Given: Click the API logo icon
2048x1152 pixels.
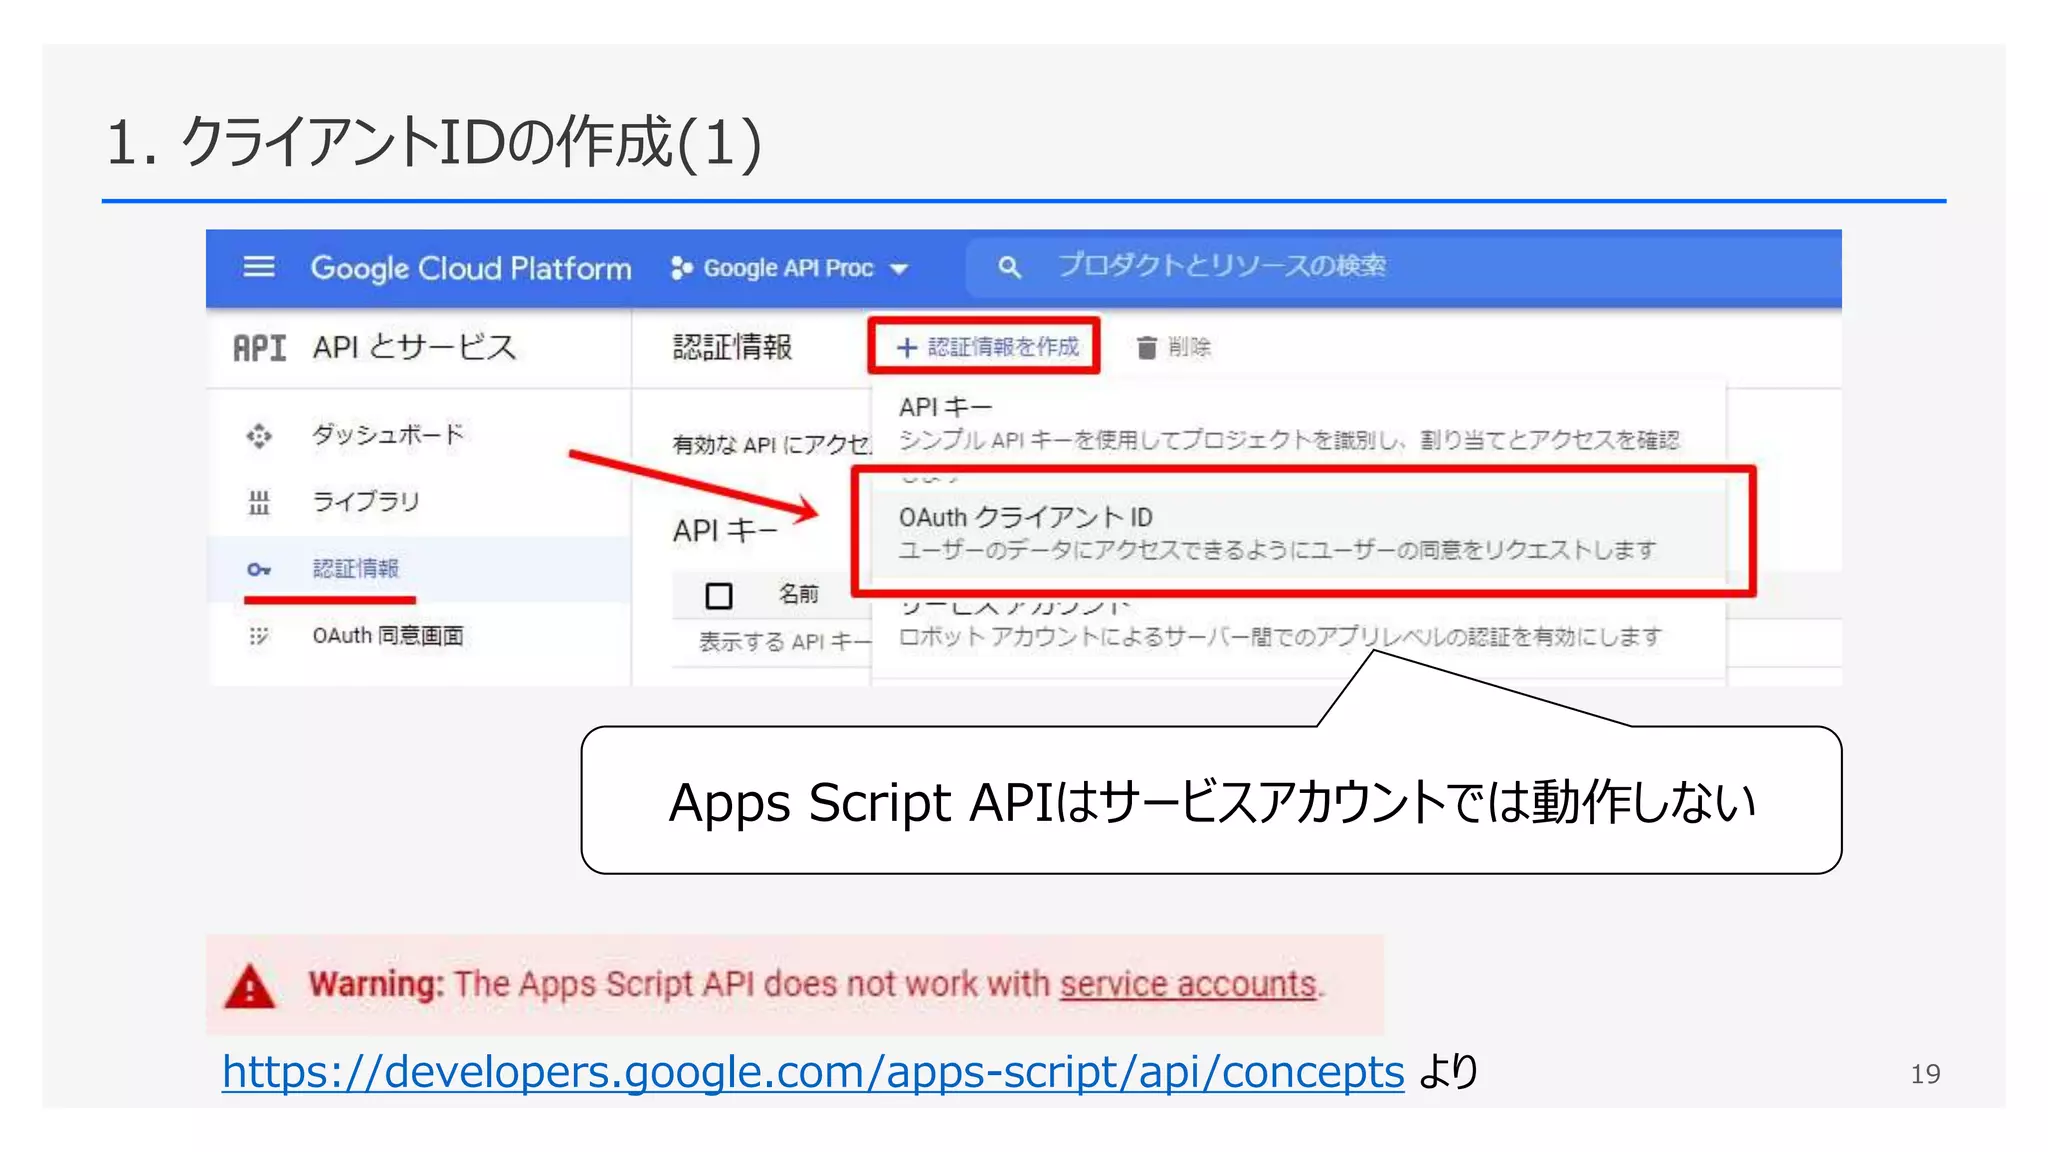Looking at the screenshot, I should [259, 348].
